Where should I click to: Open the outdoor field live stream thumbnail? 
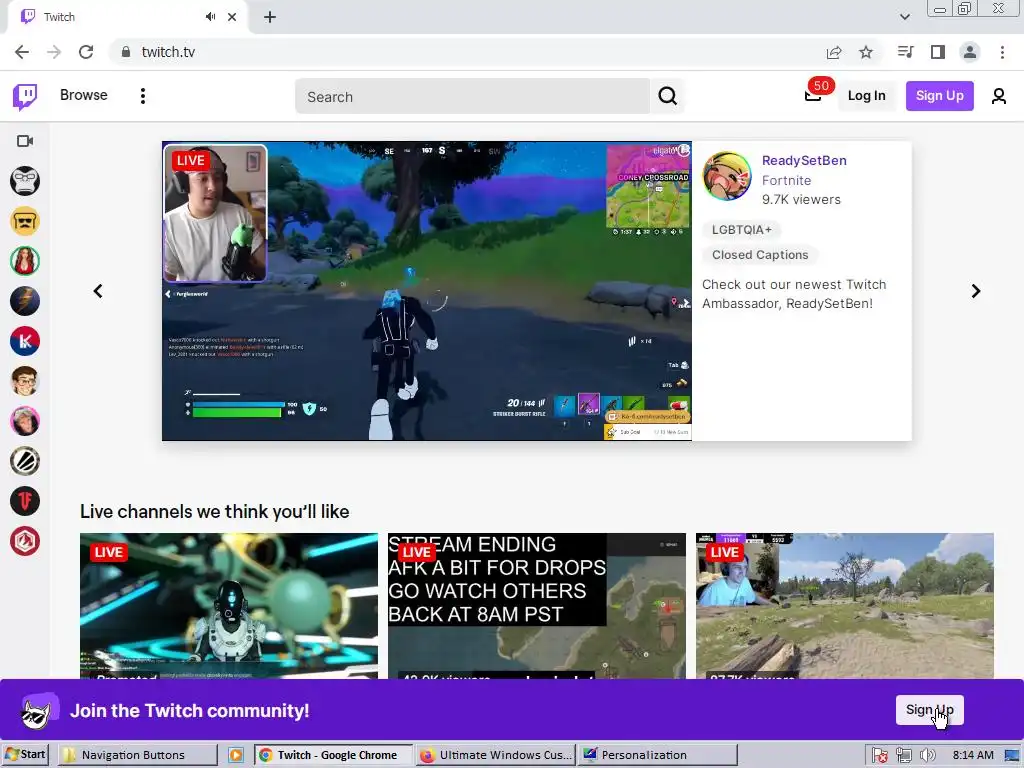[844, 606]
